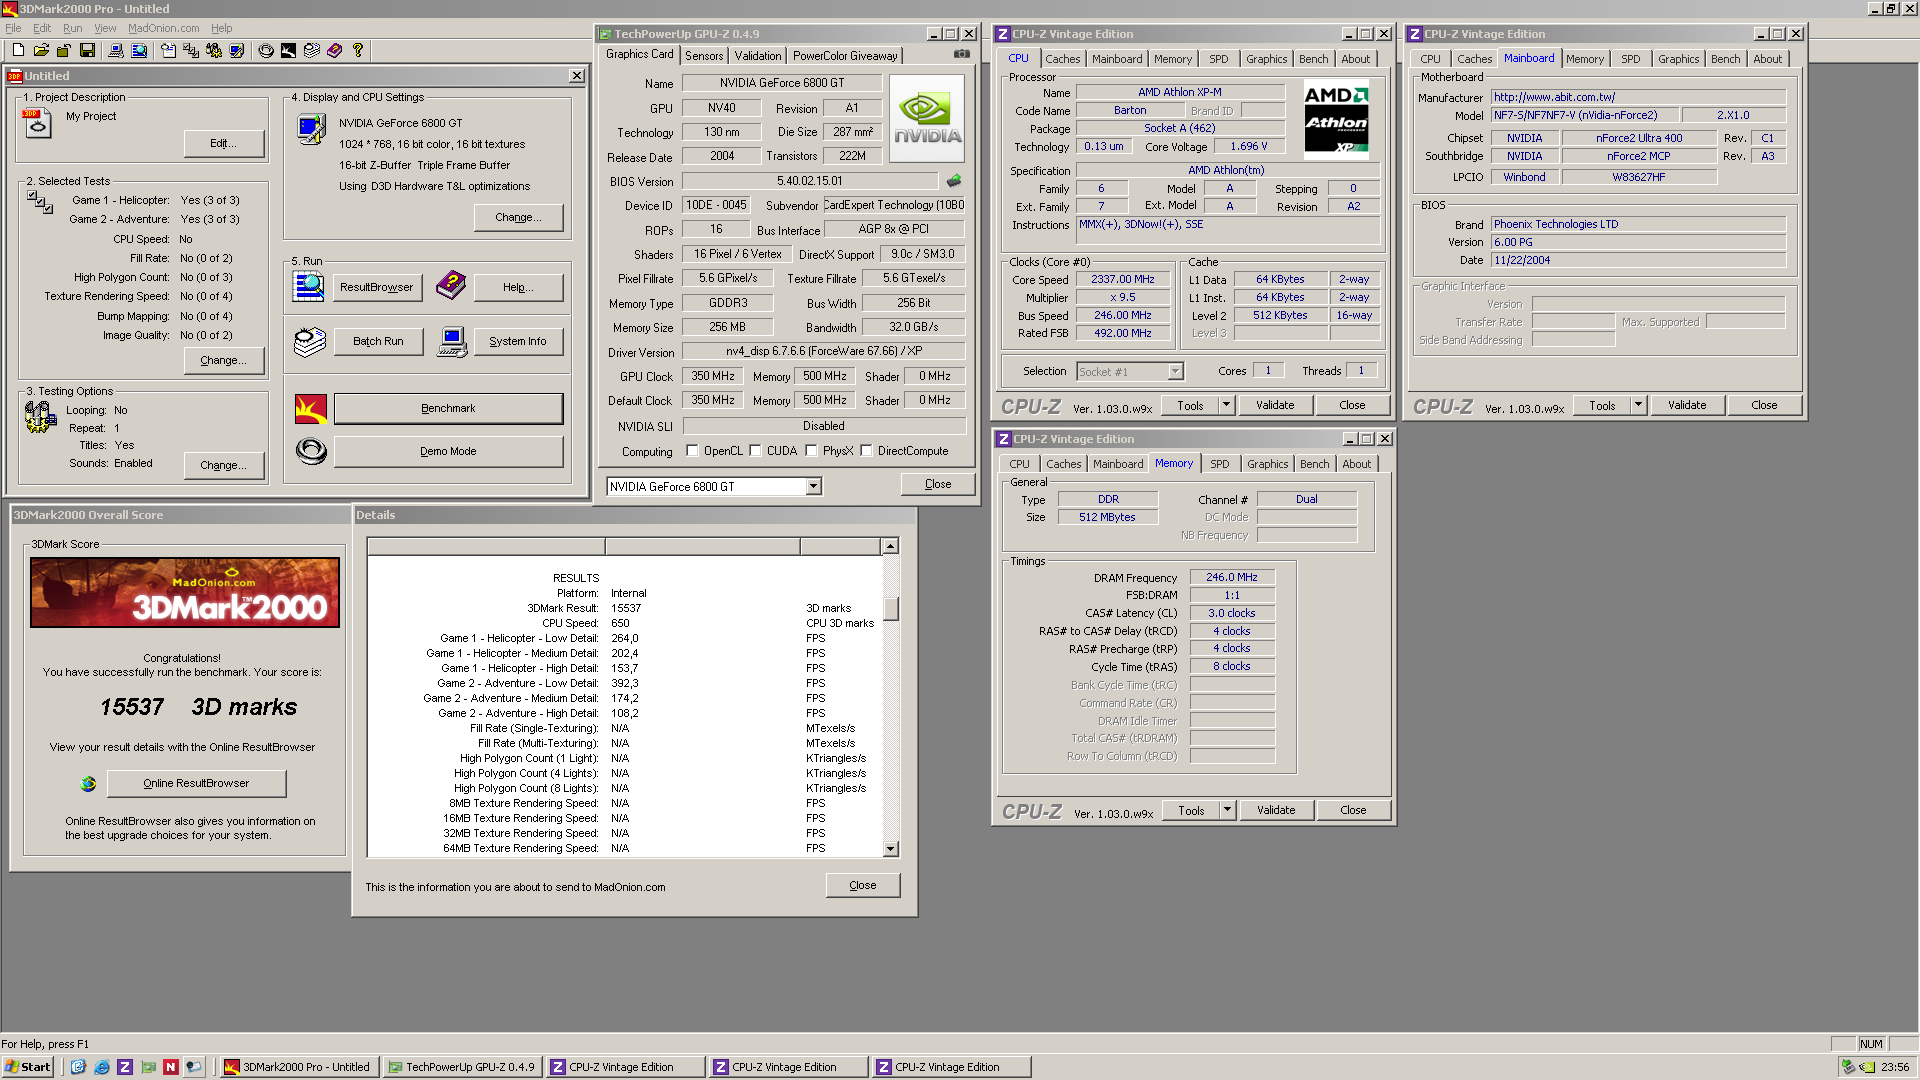Image resolution: width=1920 pixels, height=1080 pixels.
Task: Open the NVIDIA GeForce 6800 GT card dropdown
Action: tap(813, 487)
